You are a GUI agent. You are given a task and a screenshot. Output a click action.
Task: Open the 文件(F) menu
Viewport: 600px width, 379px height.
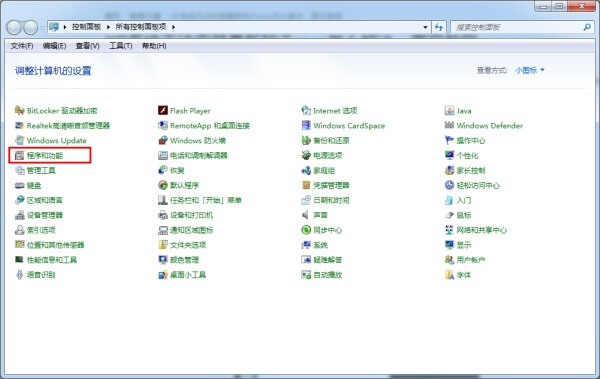(x=22, y=46)
